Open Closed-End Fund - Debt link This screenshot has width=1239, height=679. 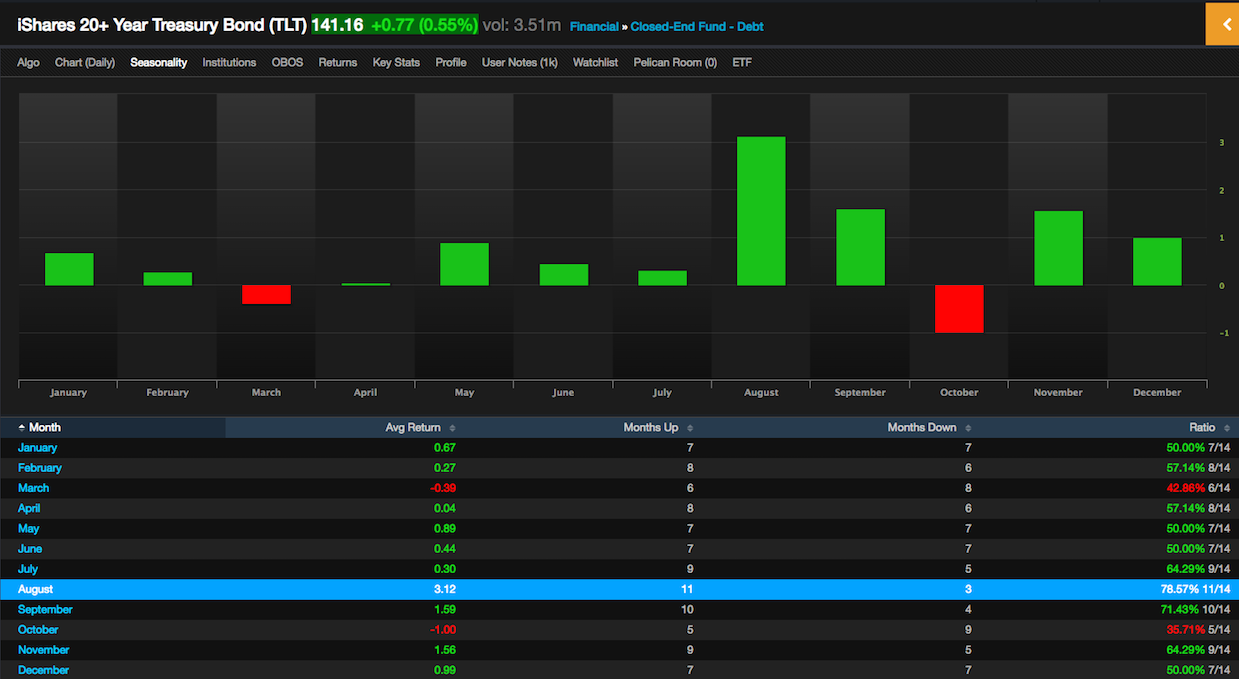[697, 27]
